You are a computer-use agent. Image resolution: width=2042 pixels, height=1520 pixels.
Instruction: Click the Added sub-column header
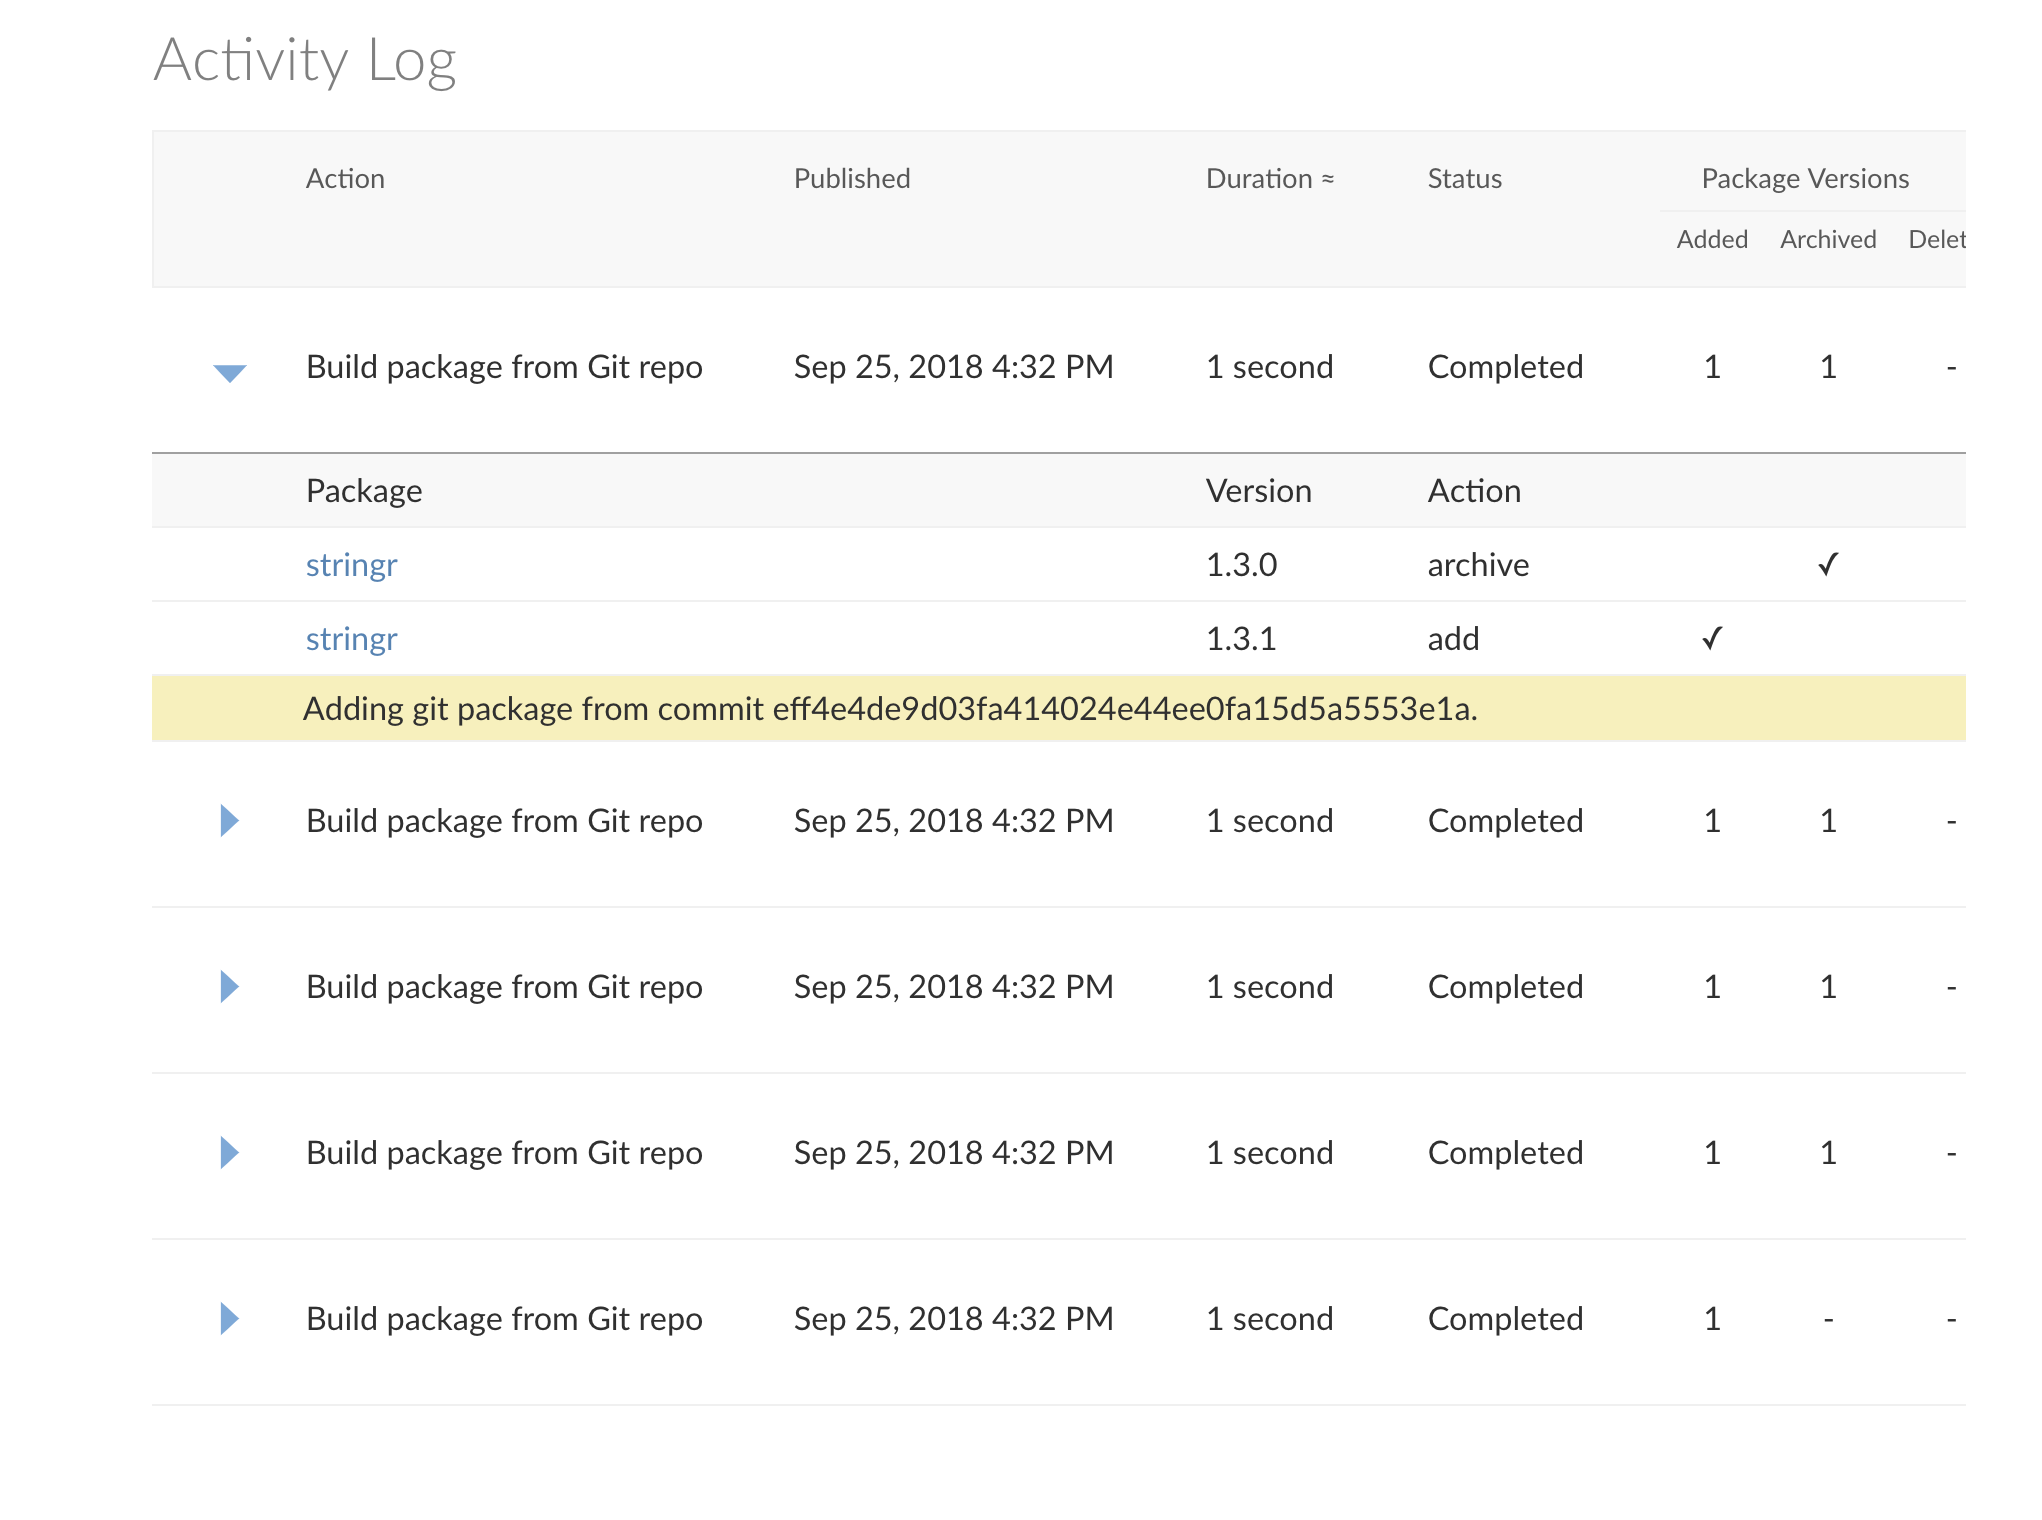coord(1712,240)
